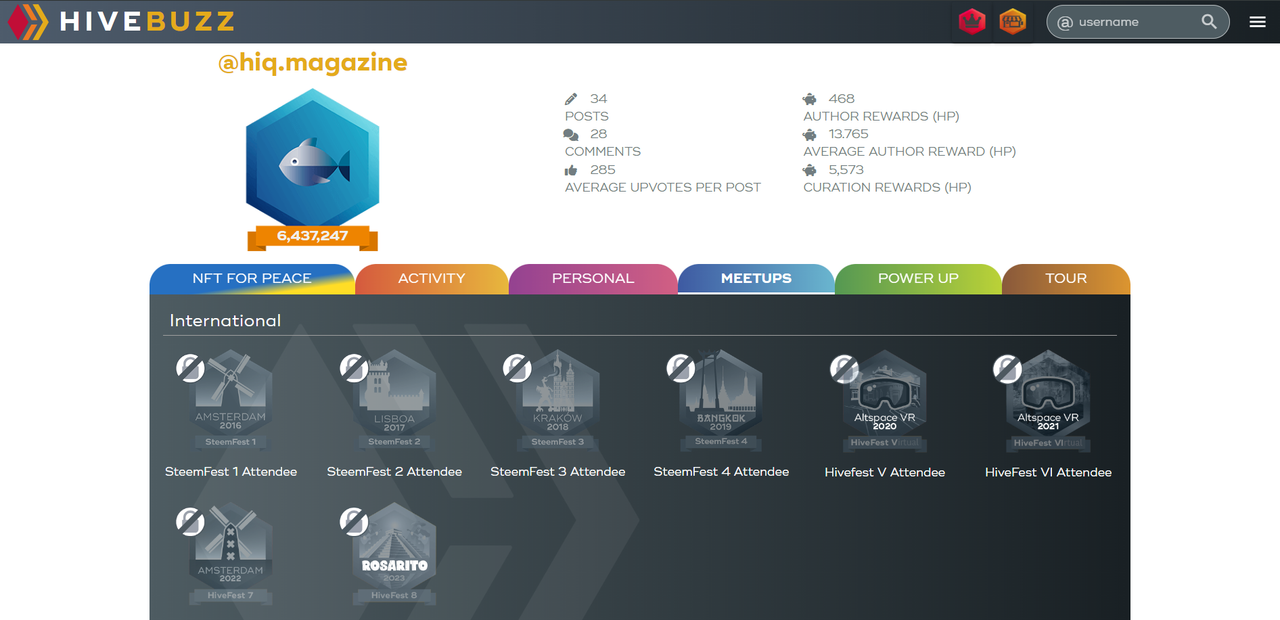This screenshot has height=620, width=1280.
Task: Click the Bangkok 2019 SteemFest 4 badge
Action: point(721,402)
